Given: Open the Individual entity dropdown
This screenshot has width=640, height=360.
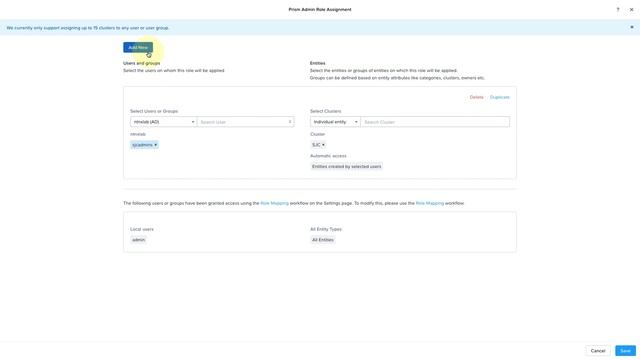Looking at the screenshot, I should coord(335,122).
